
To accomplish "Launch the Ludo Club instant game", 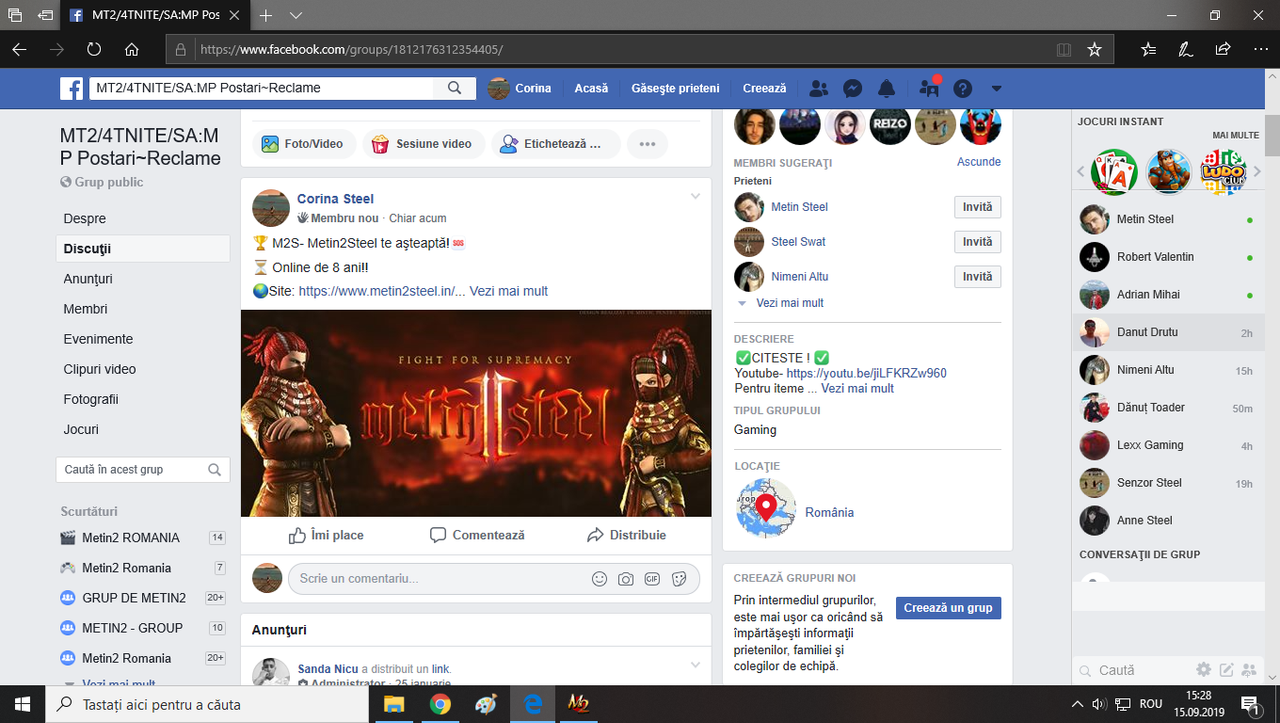I will coord(1222,172).
